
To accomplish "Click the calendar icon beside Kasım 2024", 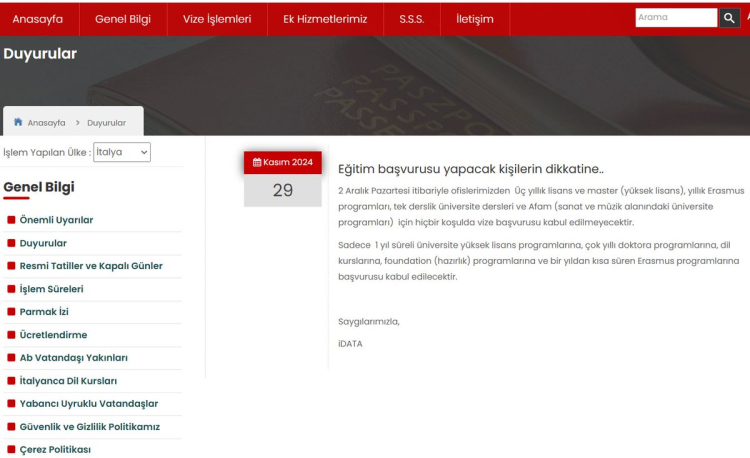I will coord(257,162).
